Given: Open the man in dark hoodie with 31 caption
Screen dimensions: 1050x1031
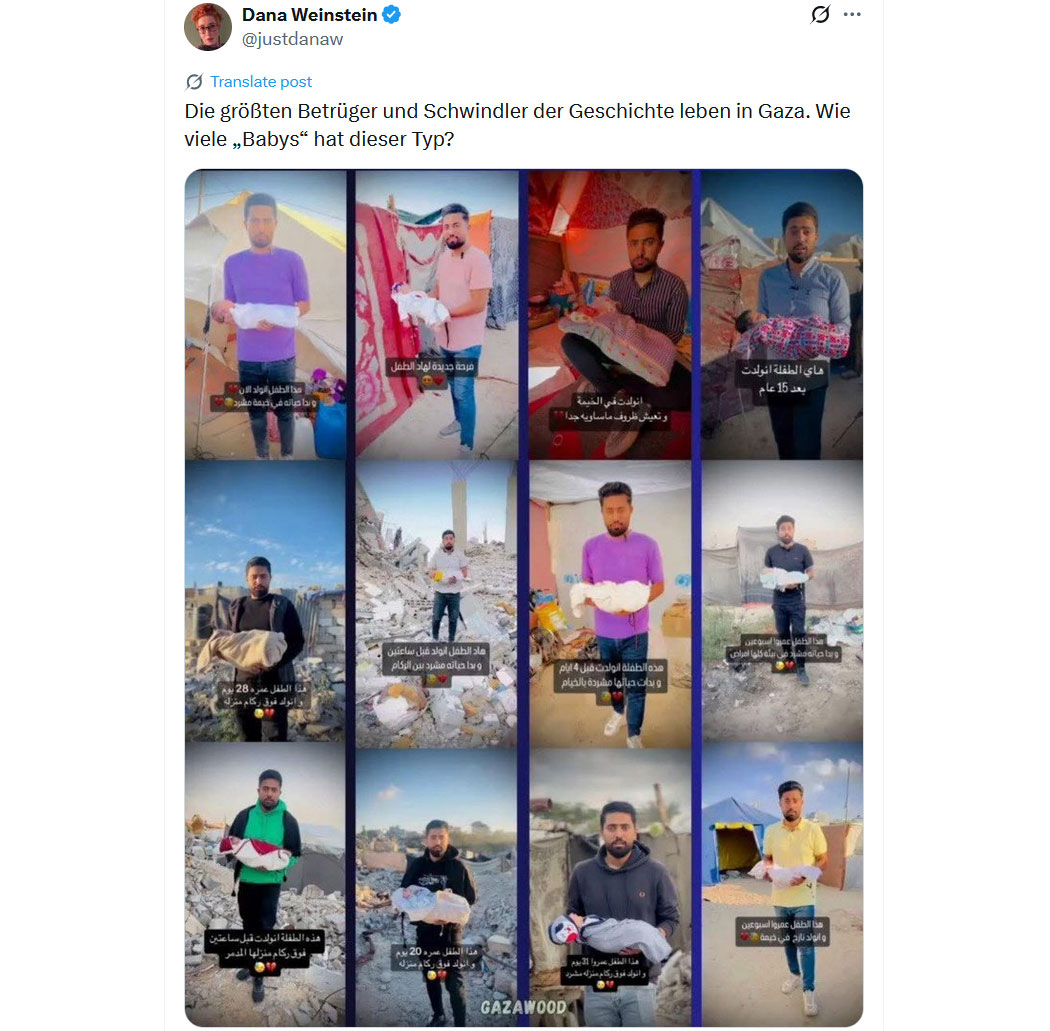Looking at the screenshot, I should point(610,887).
